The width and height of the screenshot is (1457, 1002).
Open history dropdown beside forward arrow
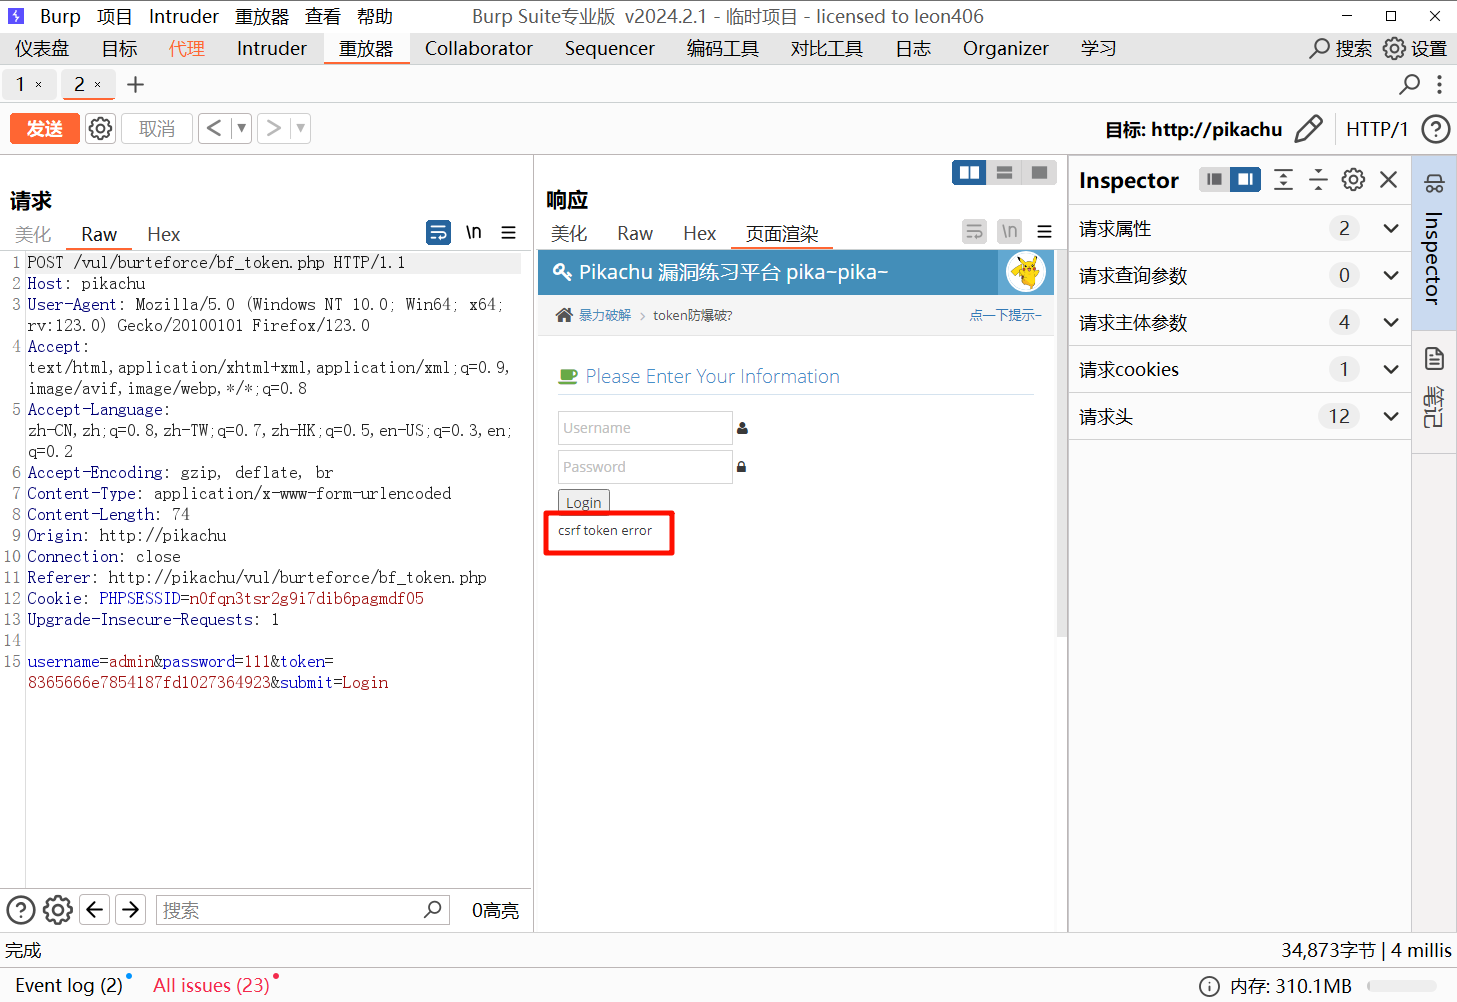(300, 128)
